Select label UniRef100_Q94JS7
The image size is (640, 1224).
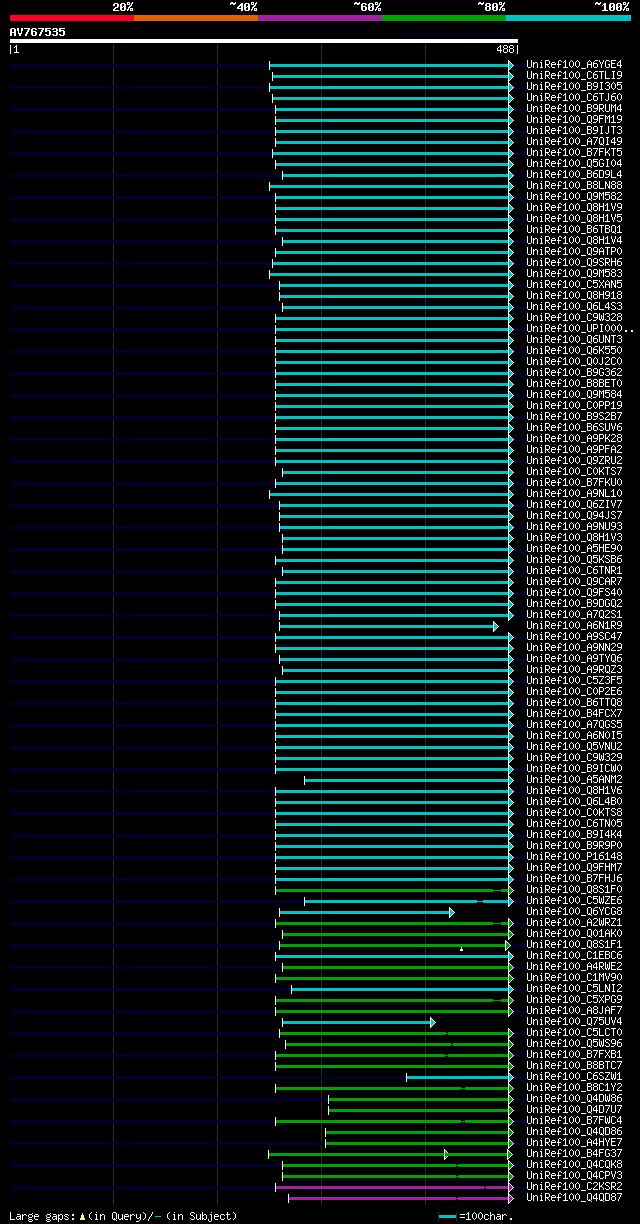coord(574,515)
